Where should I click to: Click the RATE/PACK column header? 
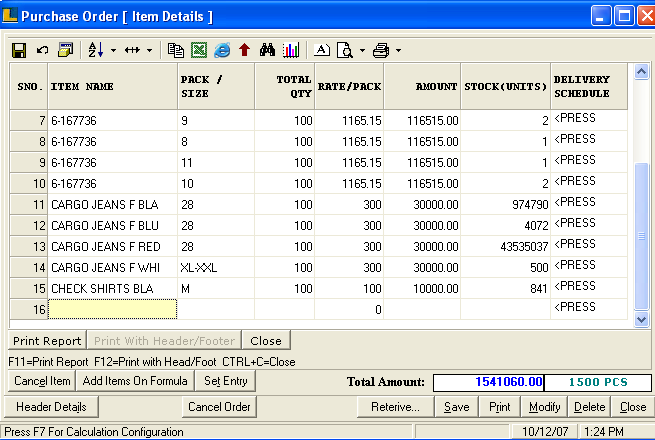[x=349, y=86]
